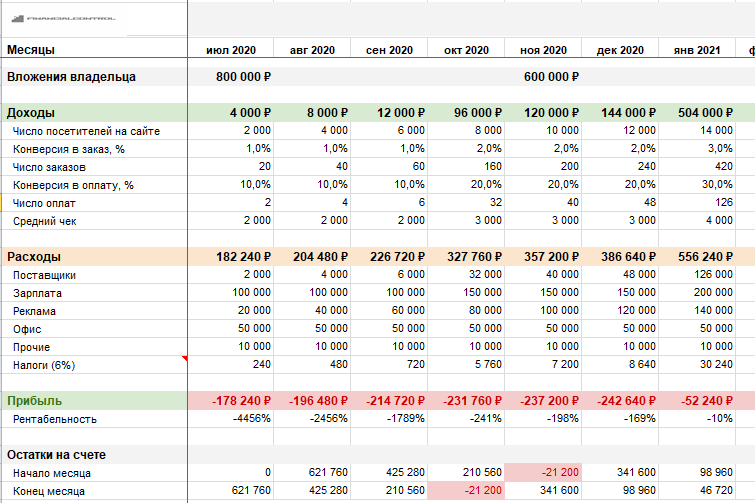
Task: Click the 'Реклама' row label
Action: point(34,311)
